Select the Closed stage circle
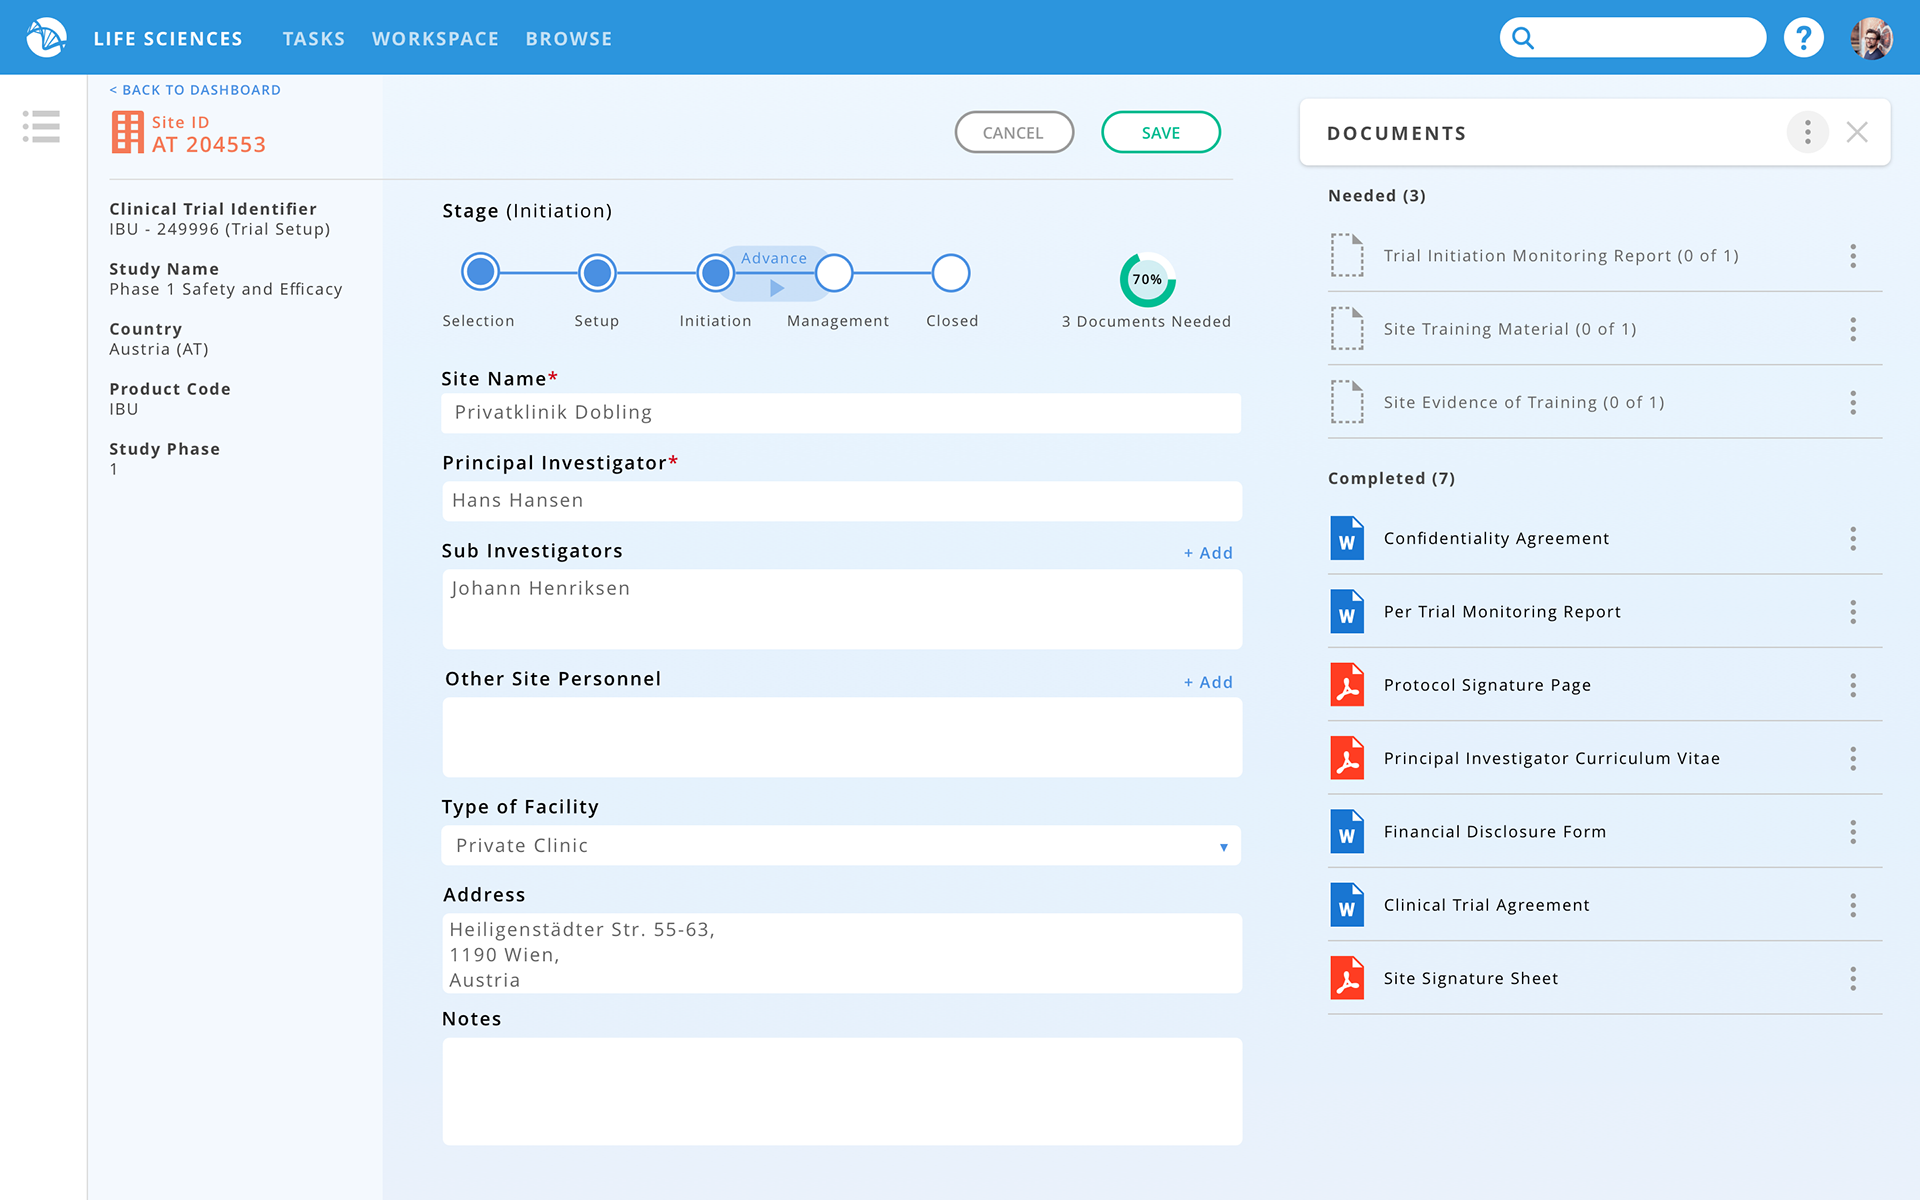Screen dimensions: 1920x1200 tap(951, 272)
